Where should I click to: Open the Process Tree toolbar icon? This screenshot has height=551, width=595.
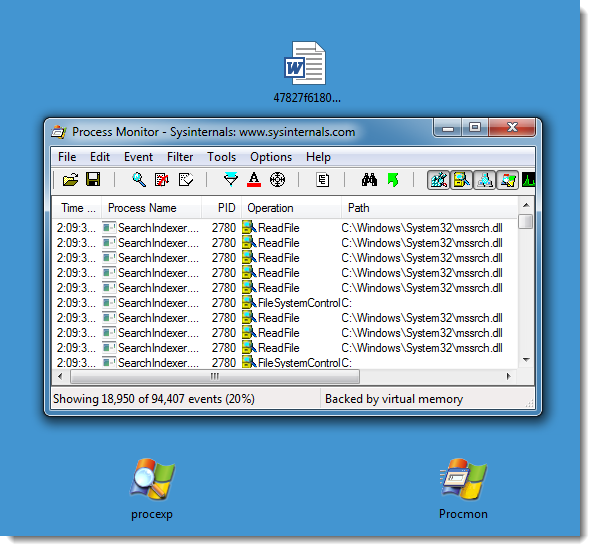[x=323, y=179]
